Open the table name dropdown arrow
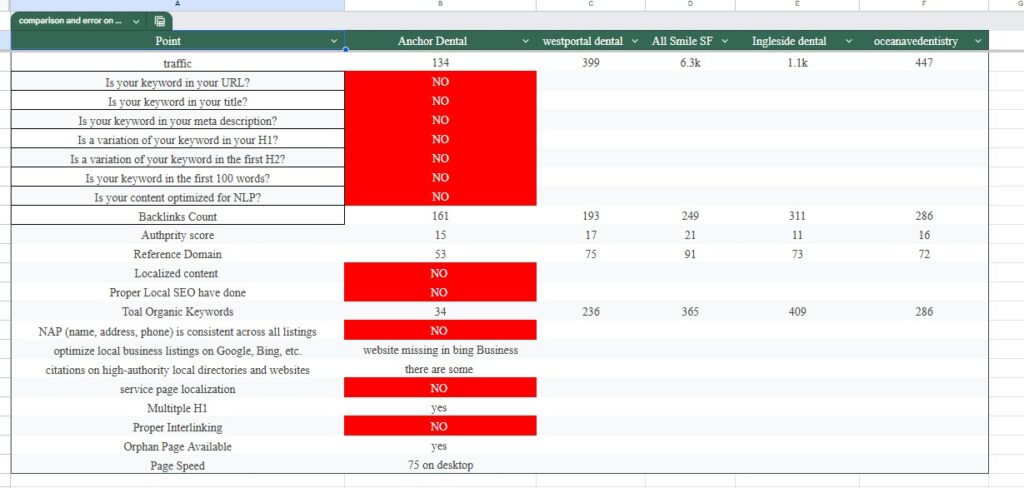Viewport: 1024px width, 488px height. 137,21
